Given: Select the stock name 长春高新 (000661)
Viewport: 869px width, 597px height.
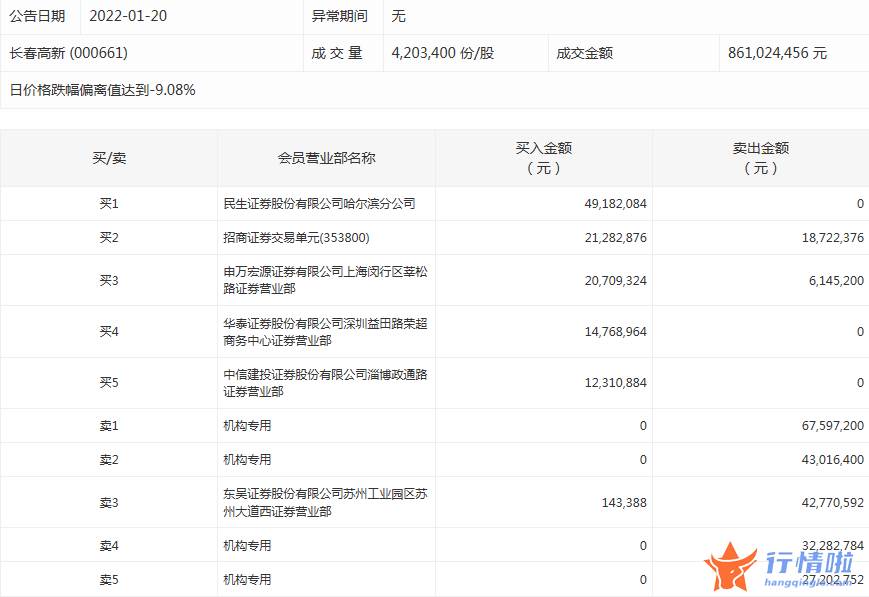Looking at the screenshot, I should (x=69, y=53).
